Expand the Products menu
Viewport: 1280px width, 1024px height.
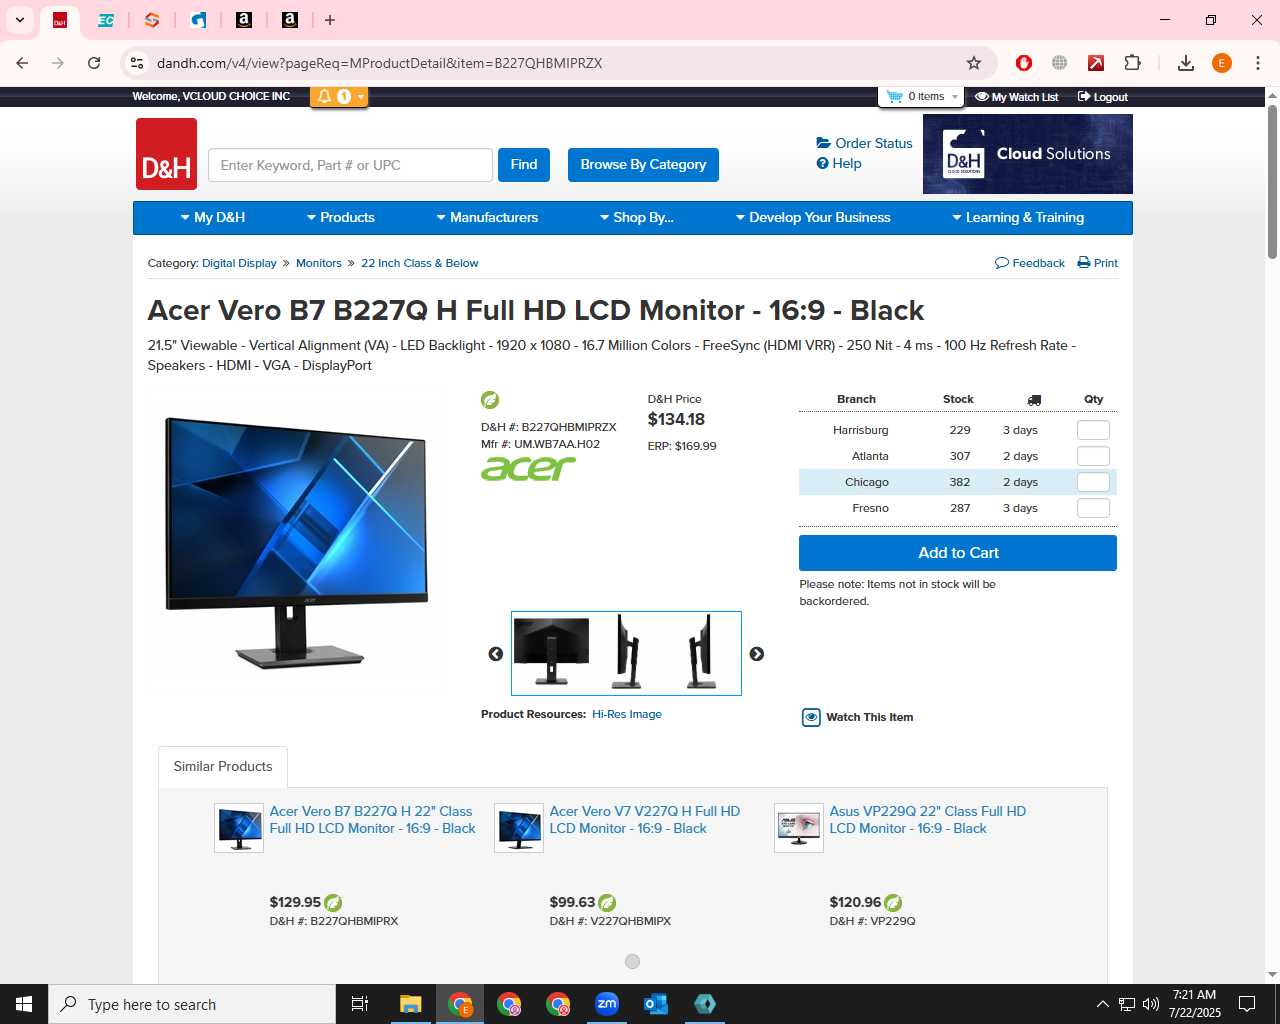(x=340, y=217)
